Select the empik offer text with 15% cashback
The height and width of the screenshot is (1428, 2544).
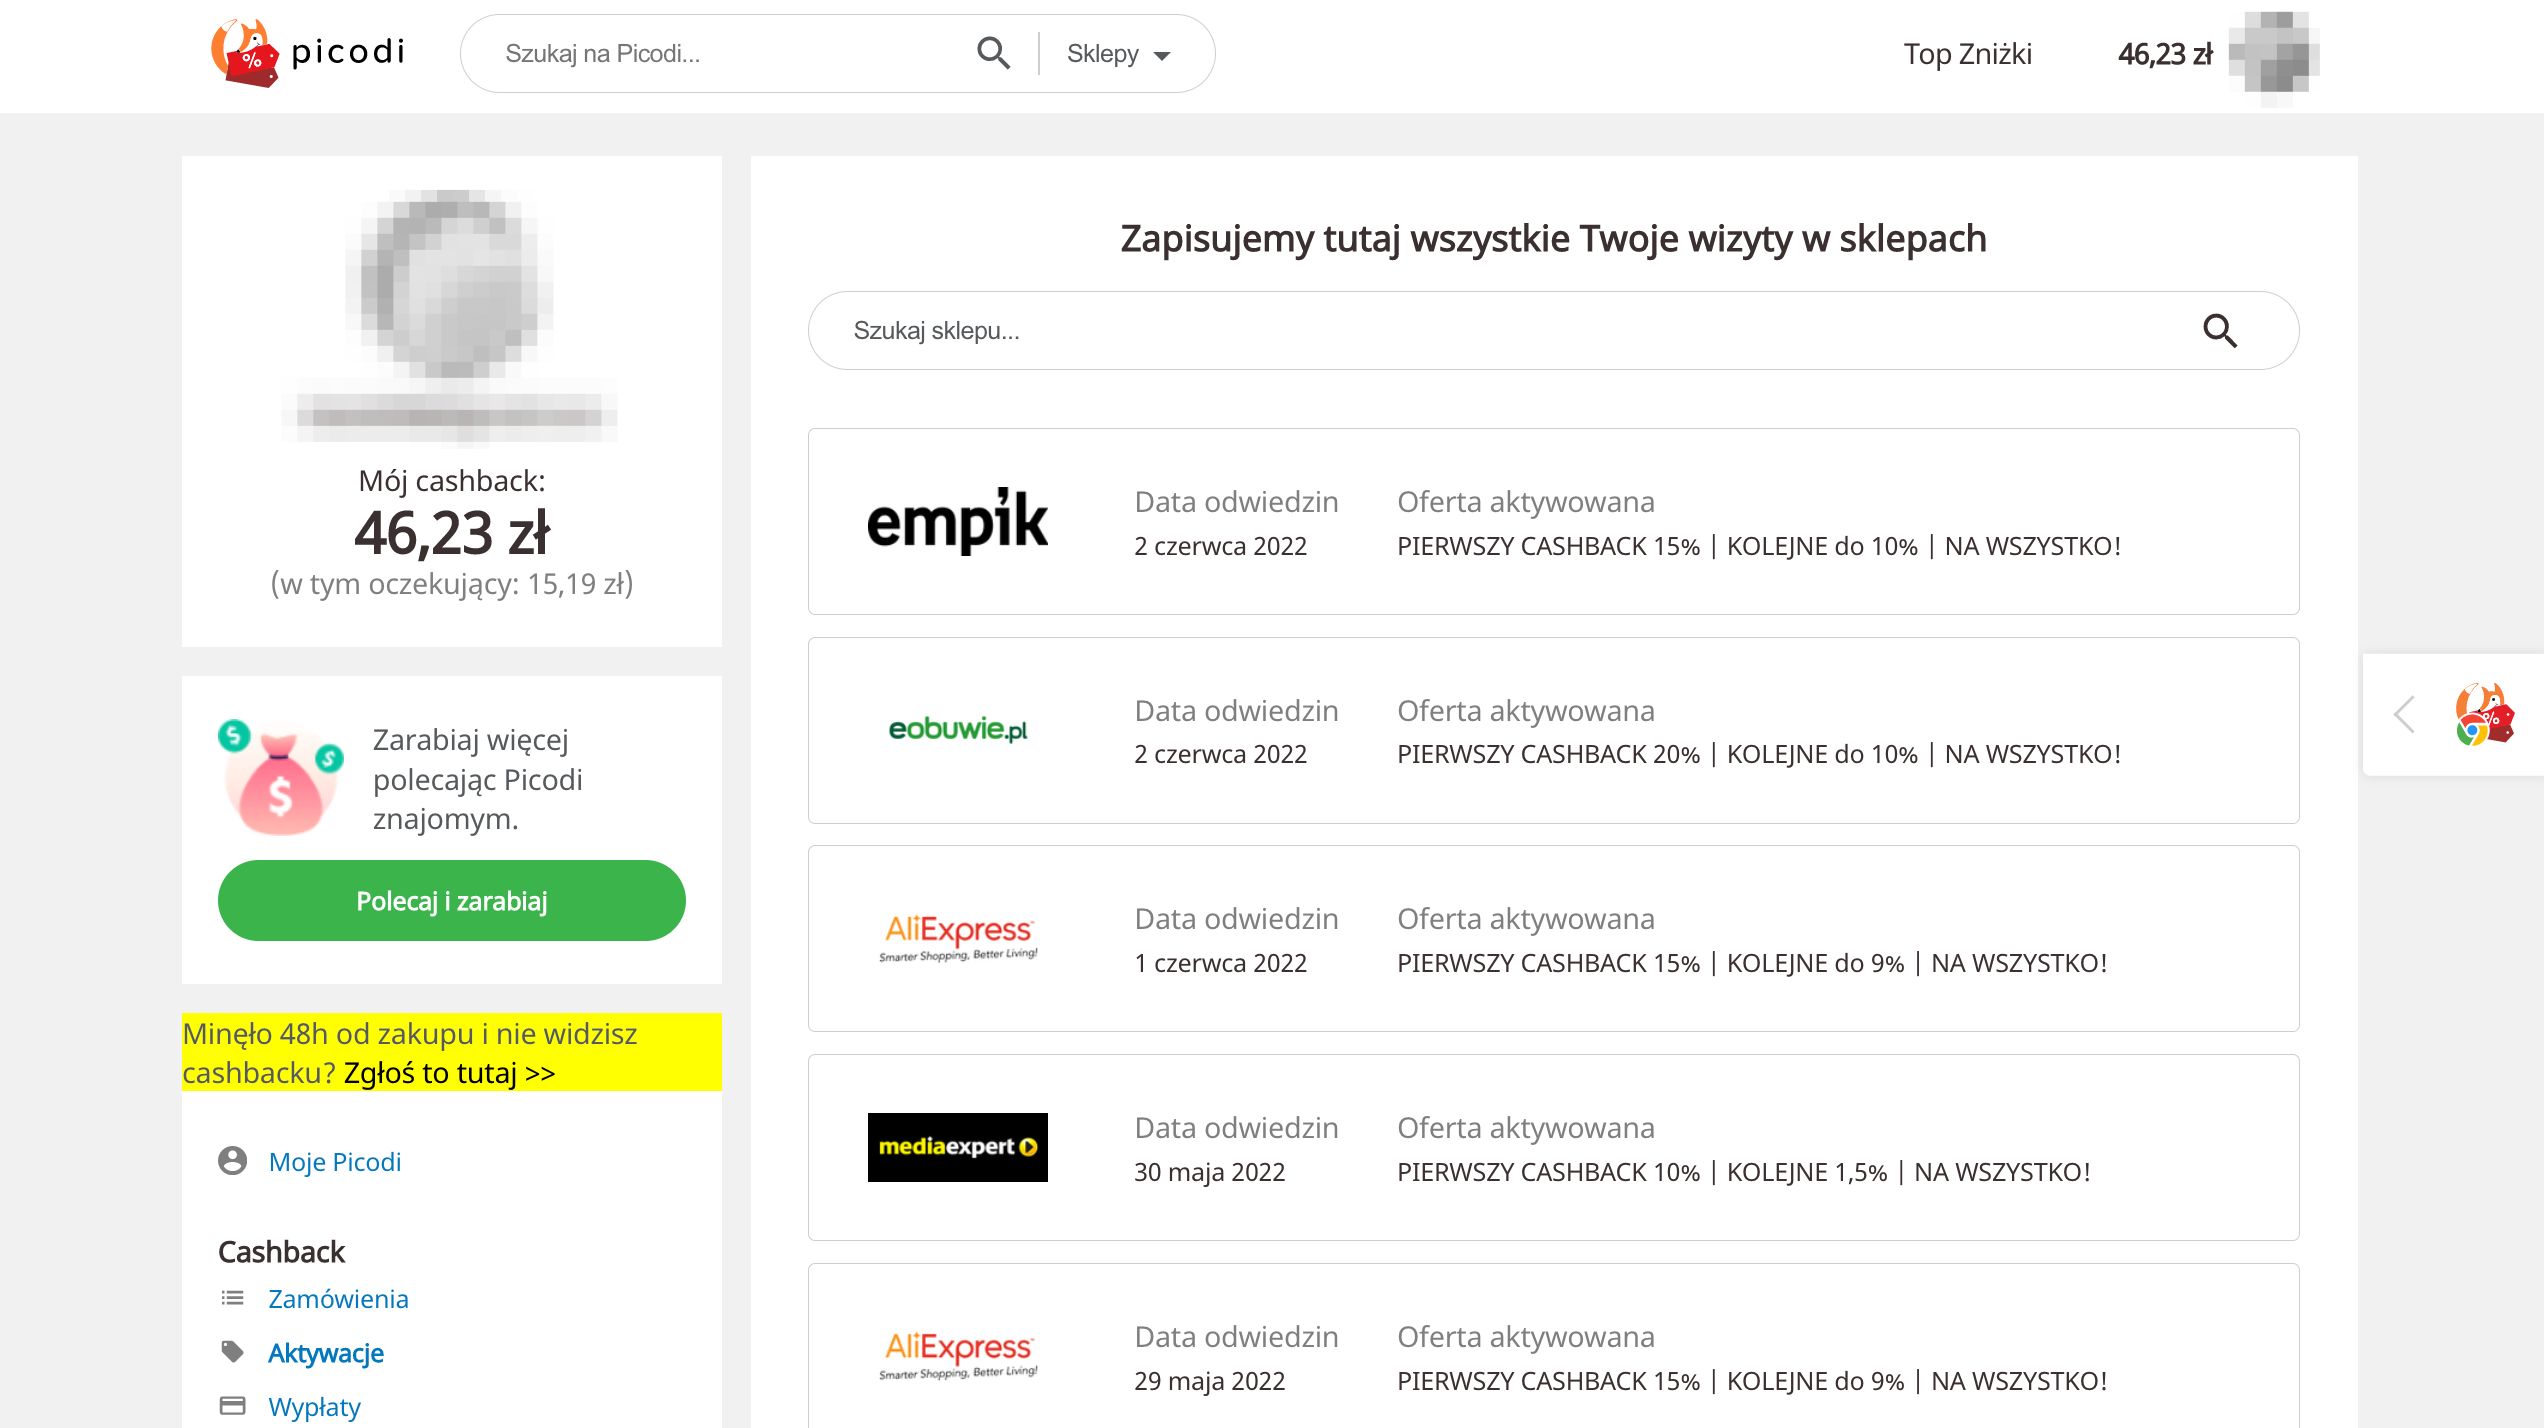1759,546
